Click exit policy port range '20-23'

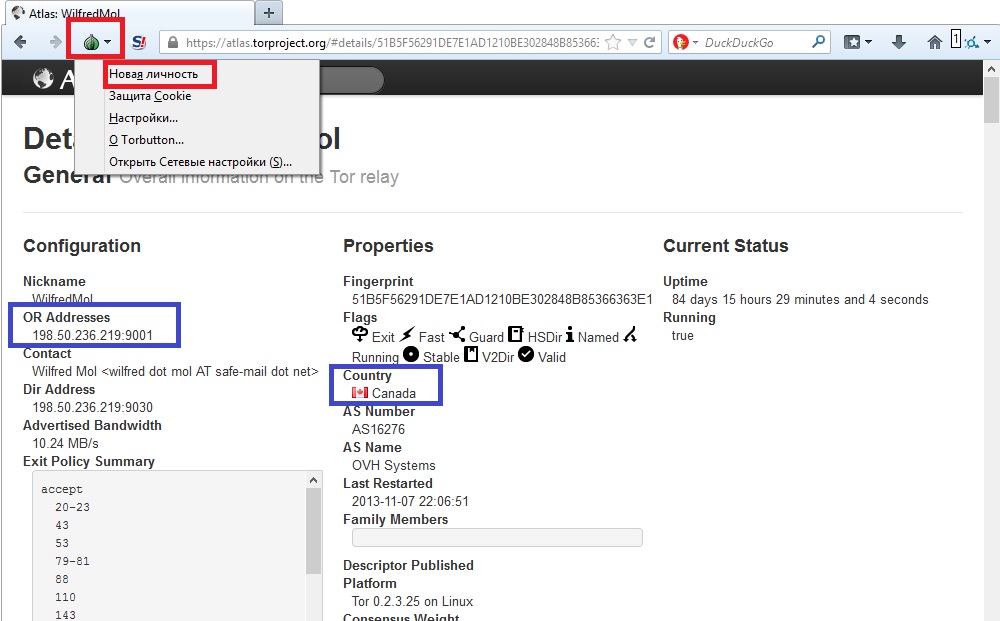click(72, 508)
